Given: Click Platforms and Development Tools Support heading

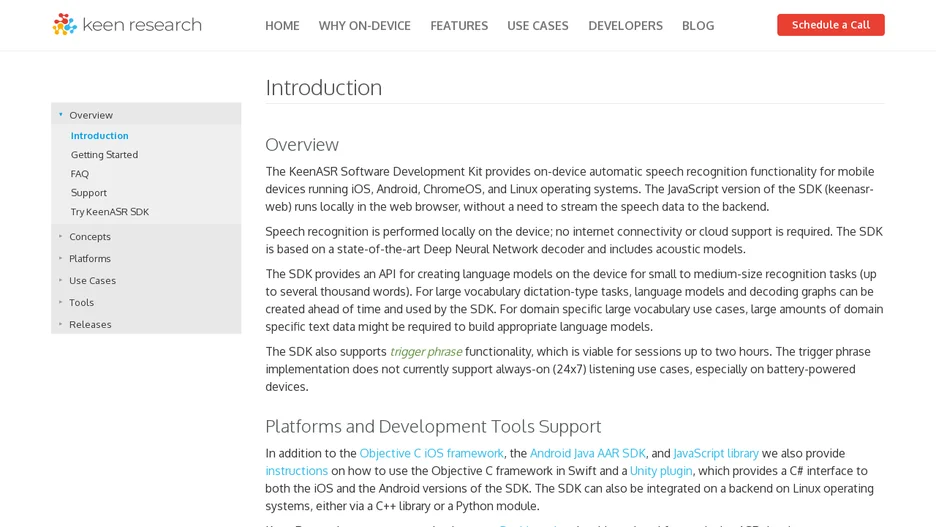Looking at the screenshot, I should 433,427.
